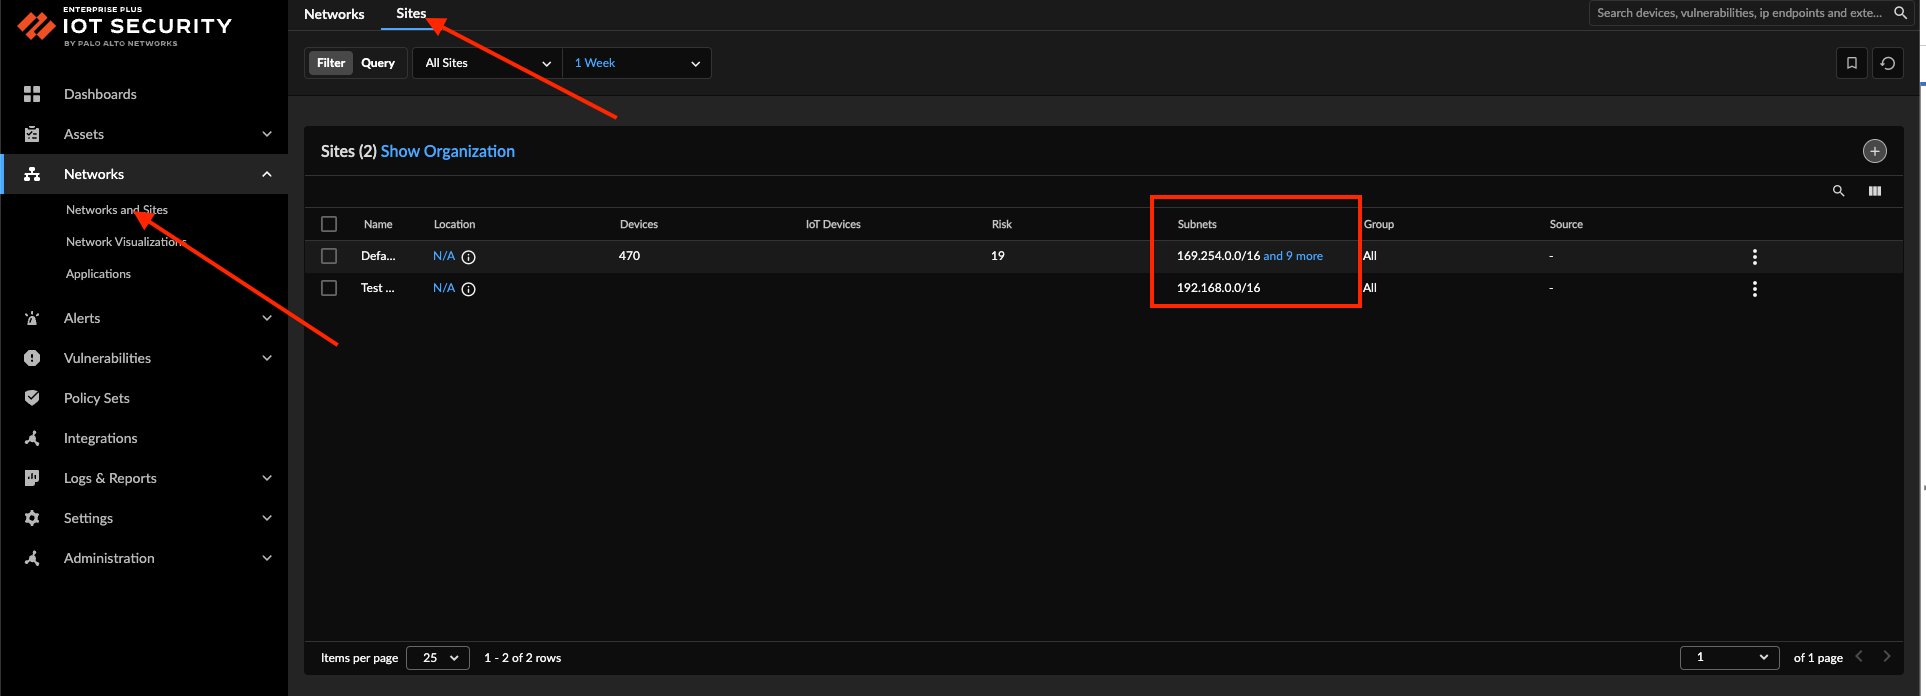
Task: Expand the Alerts menu chevron
Action: [267, 318]
